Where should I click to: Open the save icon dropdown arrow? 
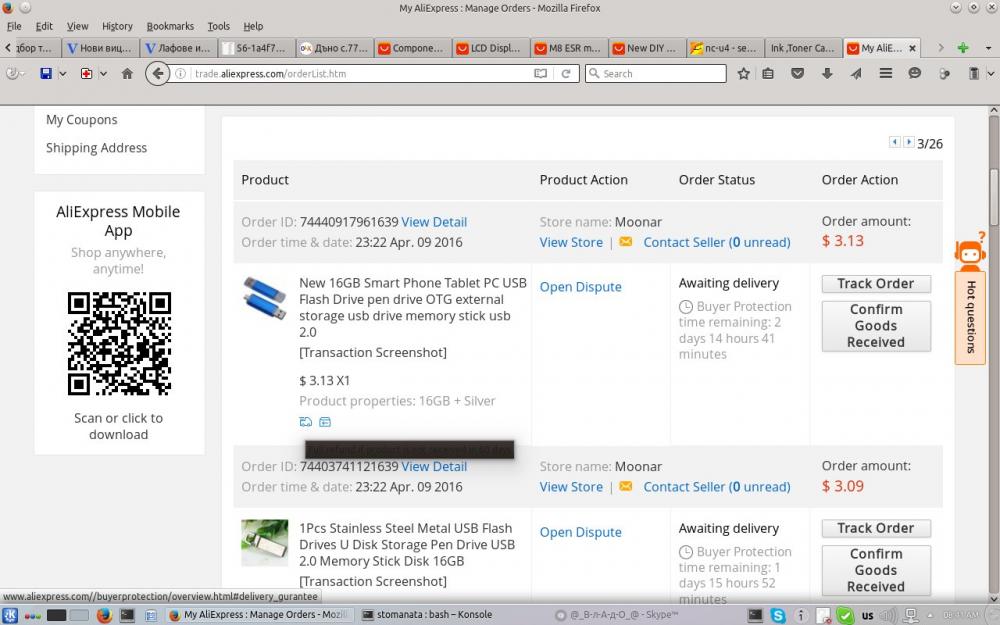62,73
